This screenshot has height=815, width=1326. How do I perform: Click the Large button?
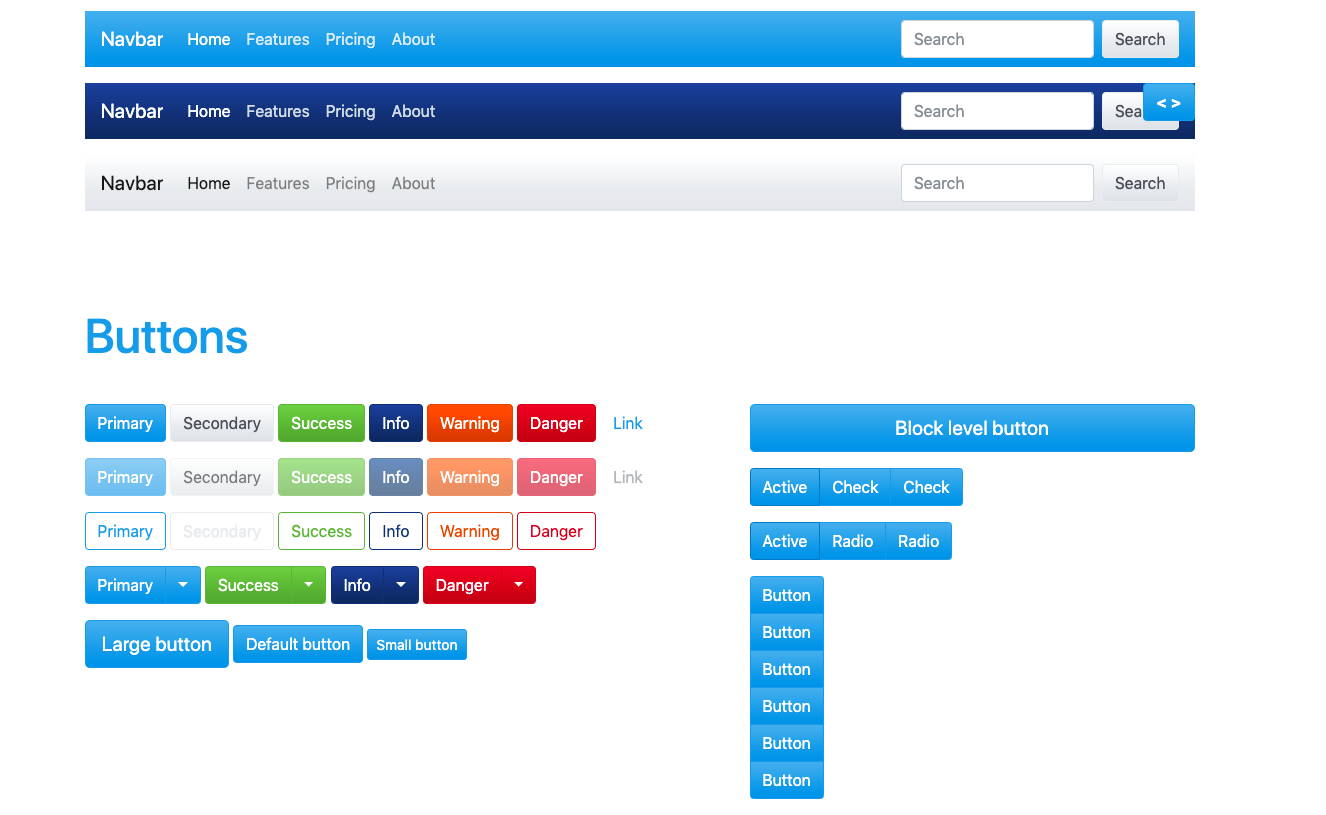coord(157,644)
